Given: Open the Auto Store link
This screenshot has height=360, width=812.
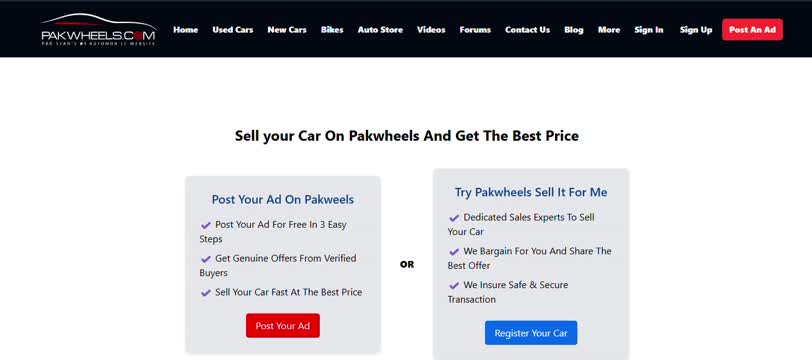Looking at the screenshot, I should click(x=380, y=30).
